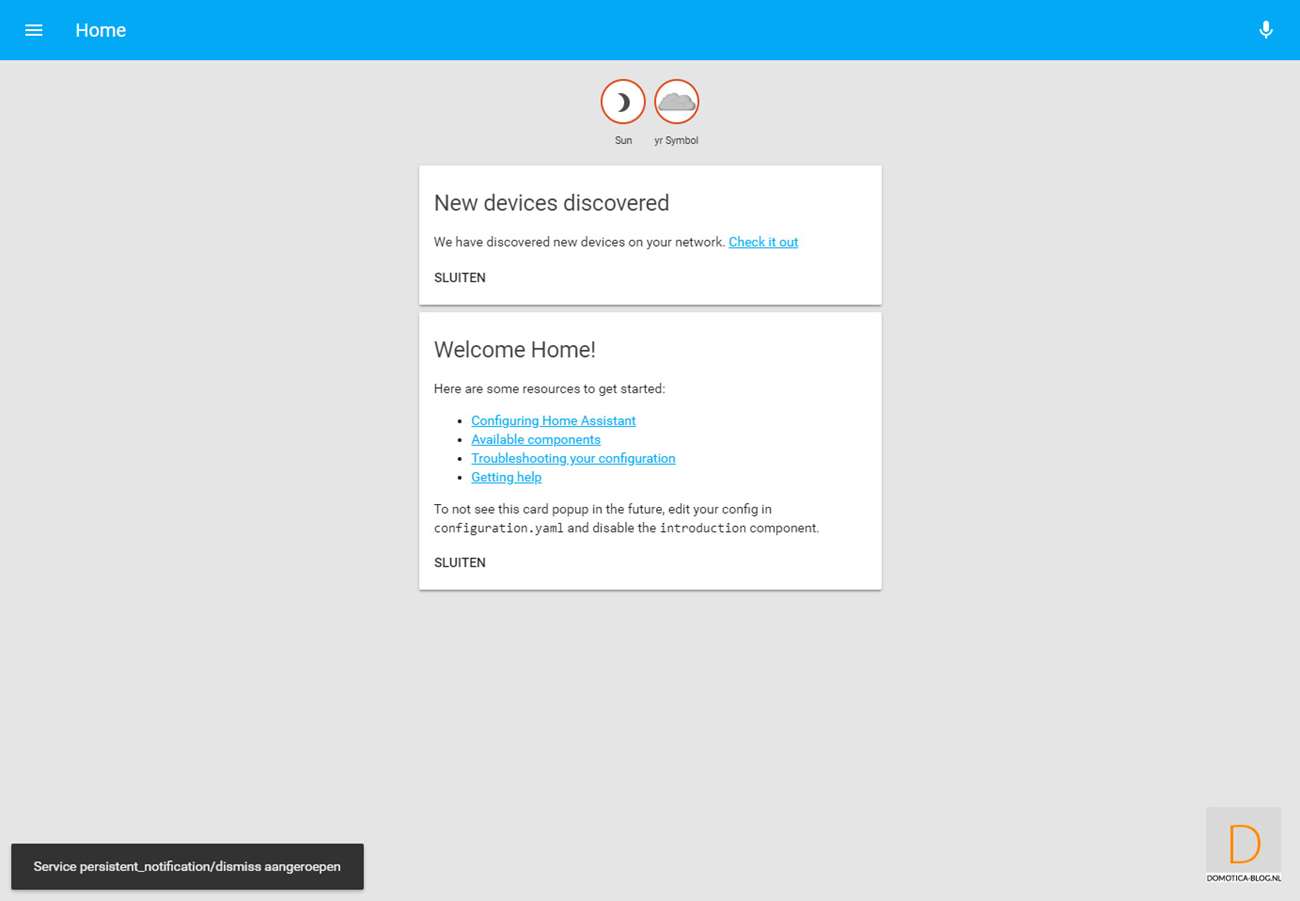Dismiss the New devices discovered card with SLUITEN

click(460, 278)
